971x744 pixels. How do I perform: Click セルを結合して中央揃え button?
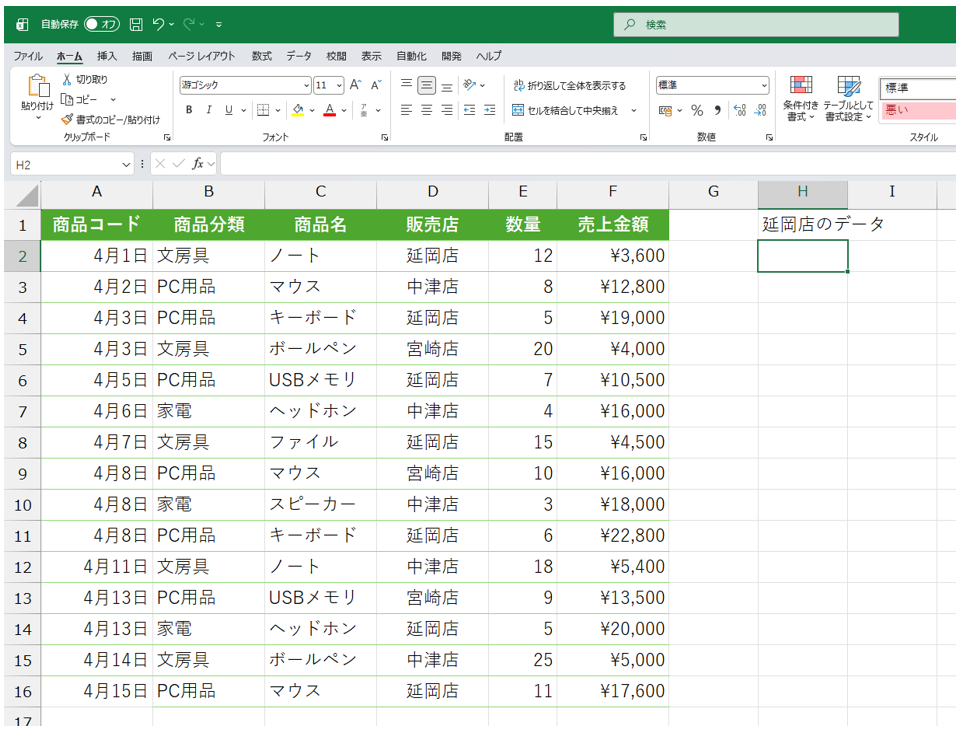click(x=566, y=110)
